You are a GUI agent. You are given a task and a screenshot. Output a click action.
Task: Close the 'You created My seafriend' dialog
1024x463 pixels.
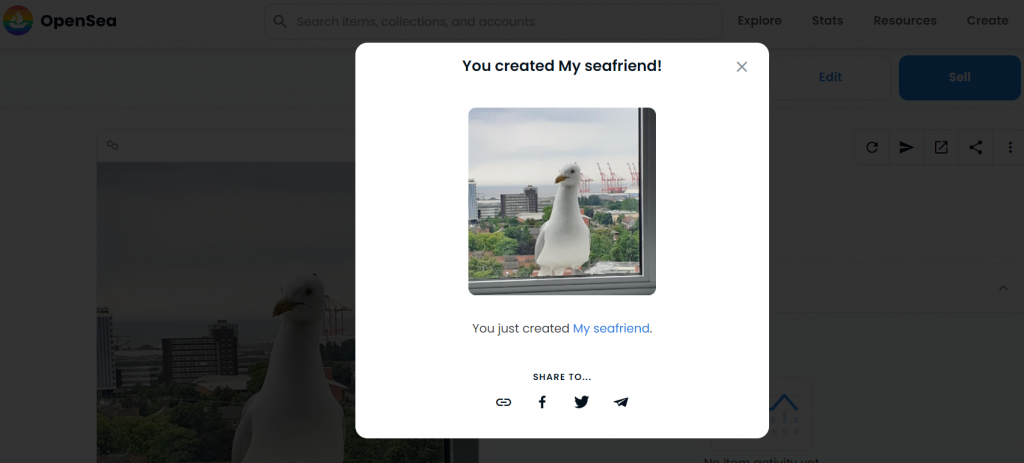[741, 67]
